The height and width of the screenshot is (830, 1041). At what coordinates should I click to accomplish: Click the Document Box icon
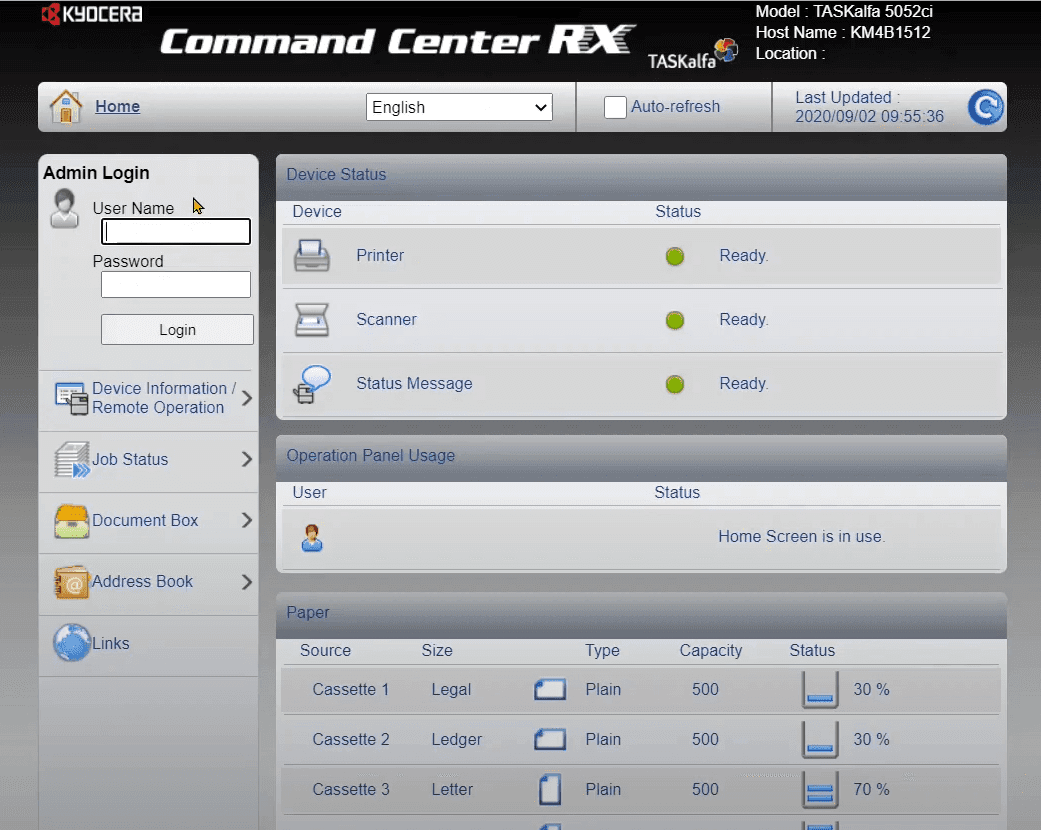[x=72, y=521]
